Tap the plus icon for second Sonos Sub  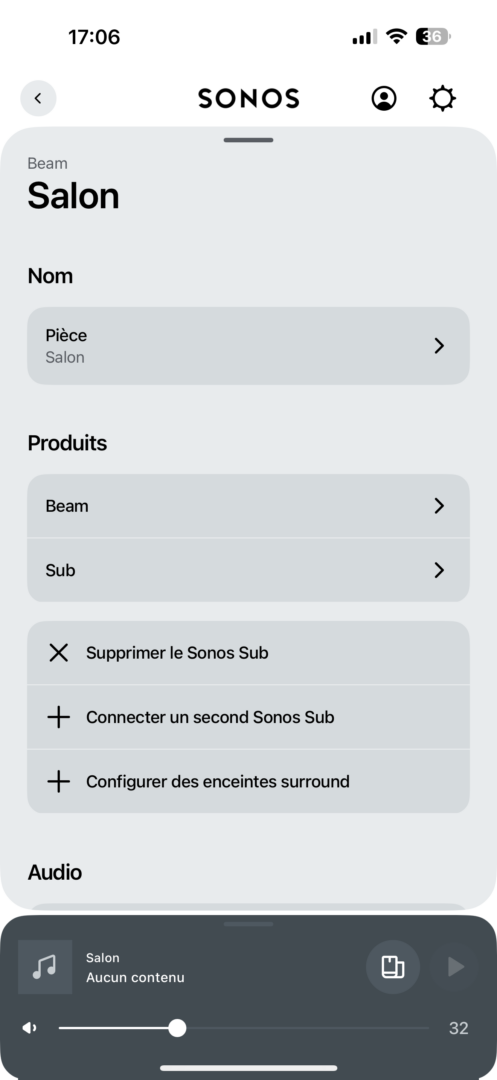click(59, 718)
